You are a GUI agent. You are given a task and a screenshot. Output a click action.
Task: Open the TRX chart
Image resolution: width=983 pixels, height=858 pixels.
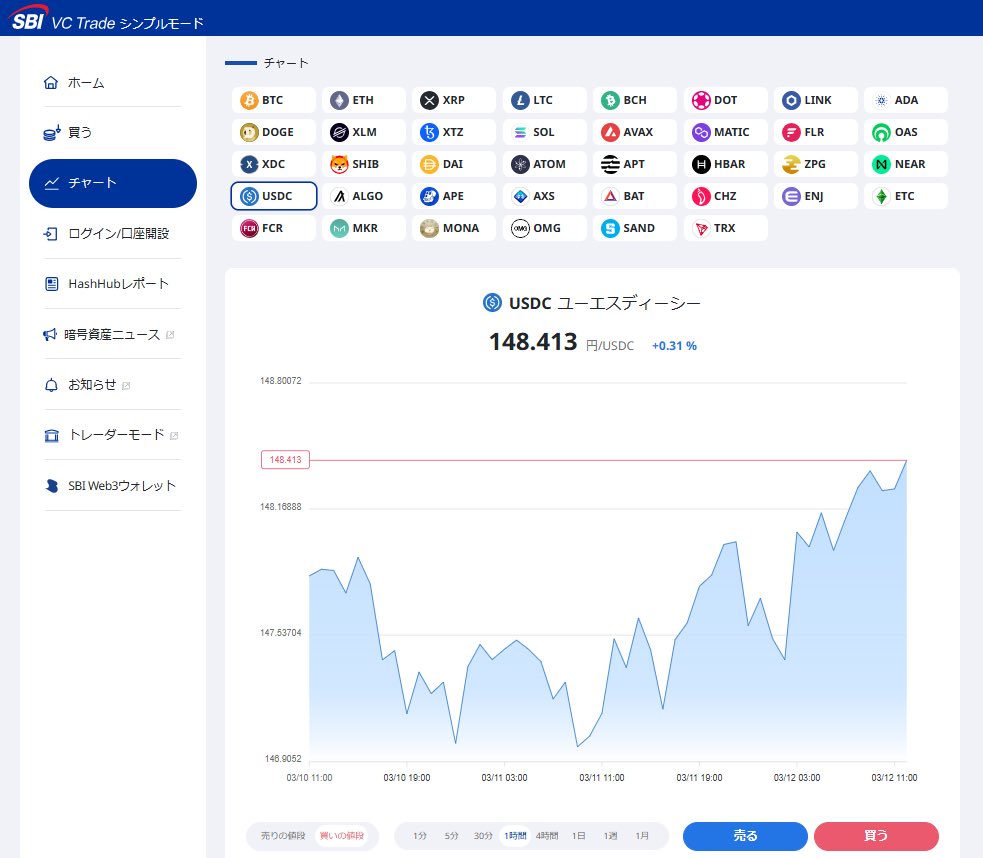point(725,228)
